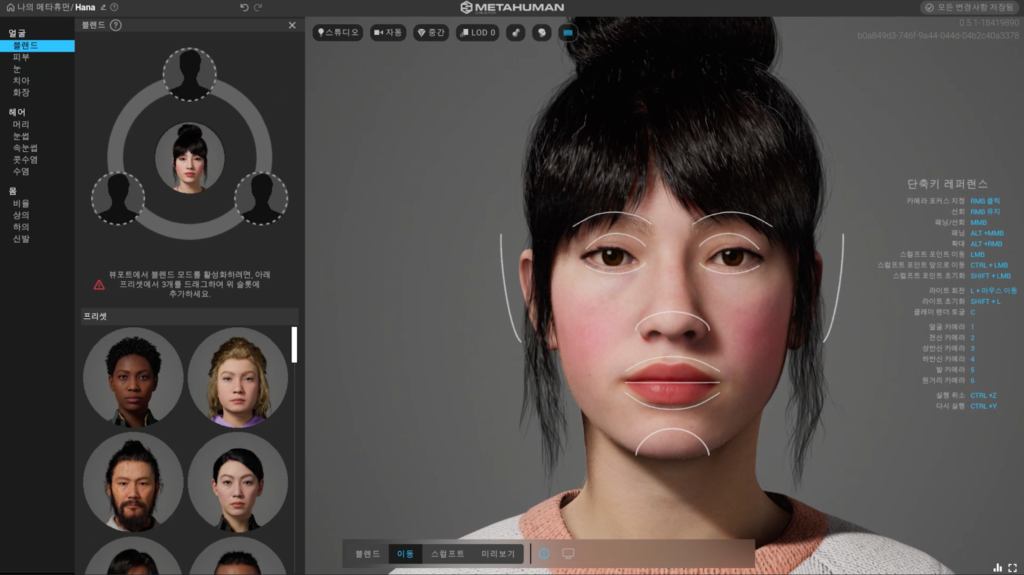The height and width of the screenshot is (575, 1024).
Task: Click the red warning triangle icon
Action: [x=99, y=284]
